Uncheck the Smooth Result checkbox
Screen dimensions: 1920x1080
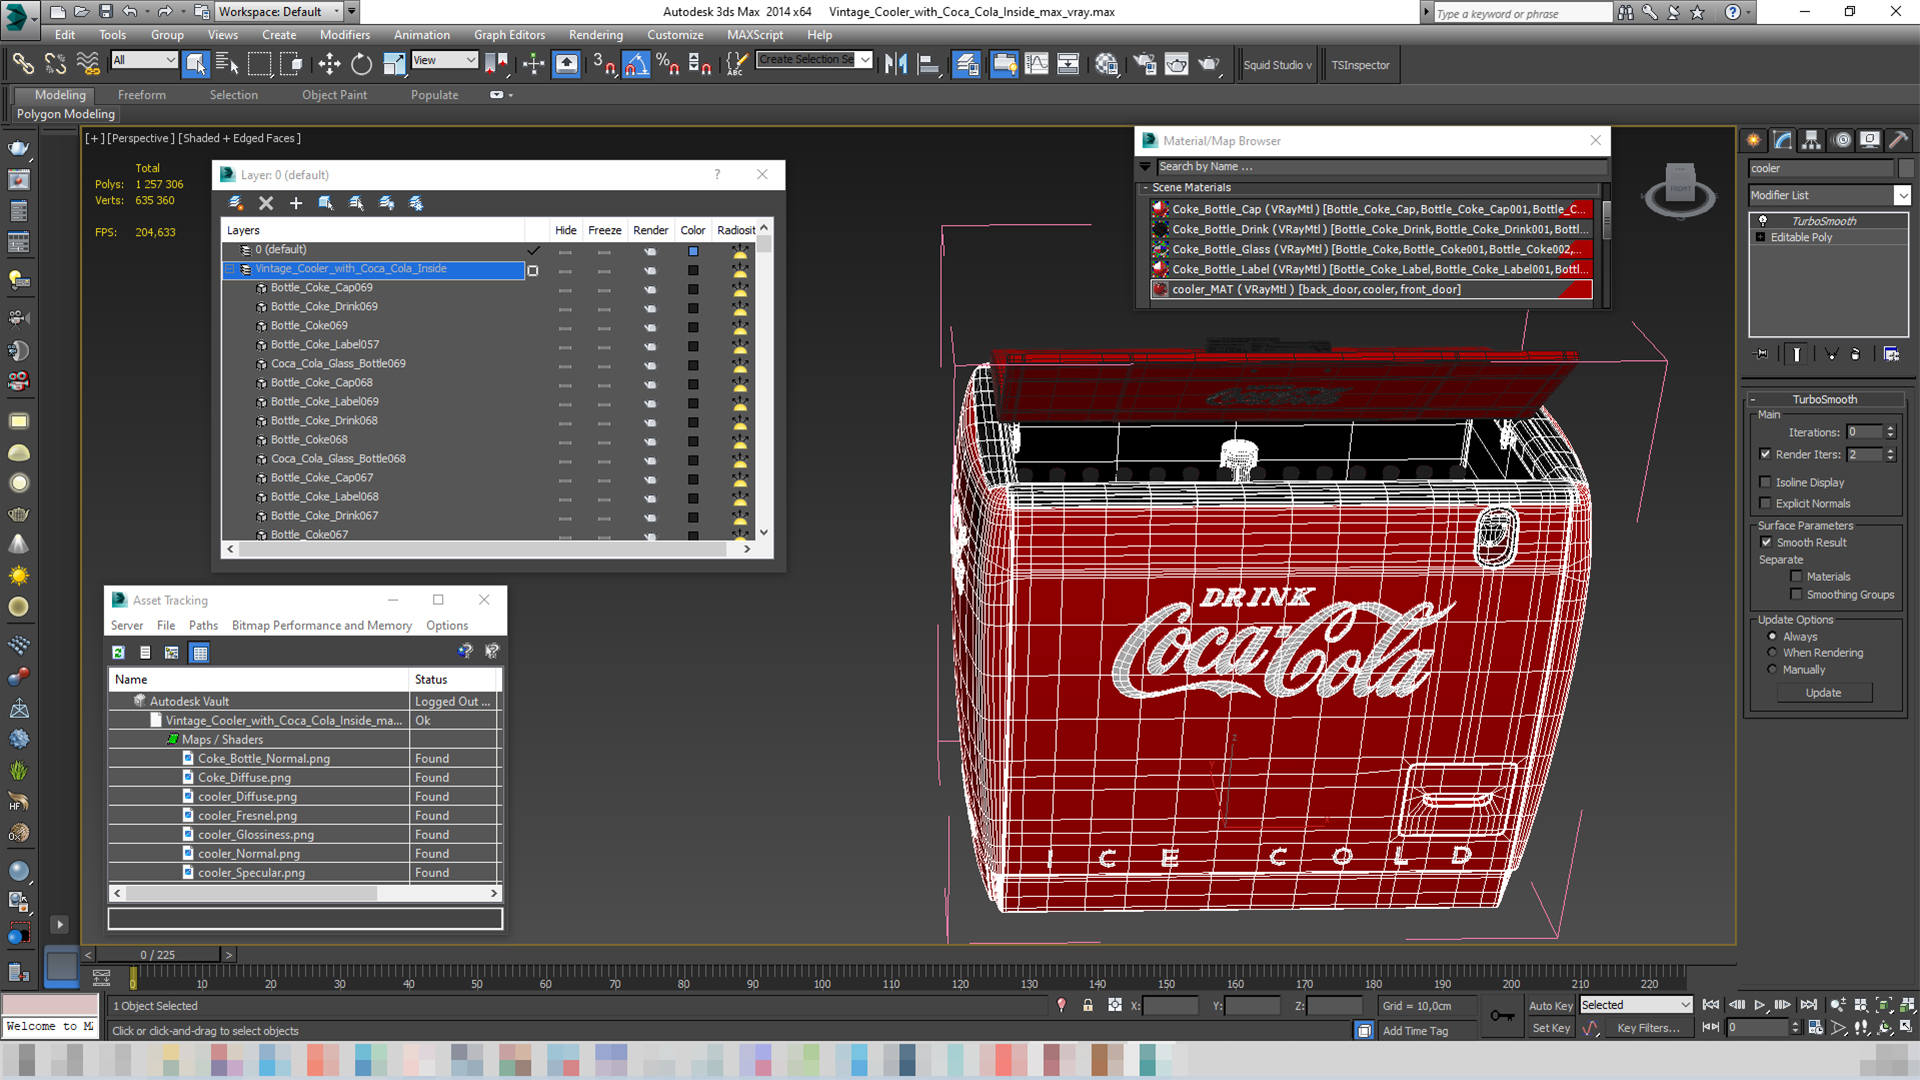1766,542
